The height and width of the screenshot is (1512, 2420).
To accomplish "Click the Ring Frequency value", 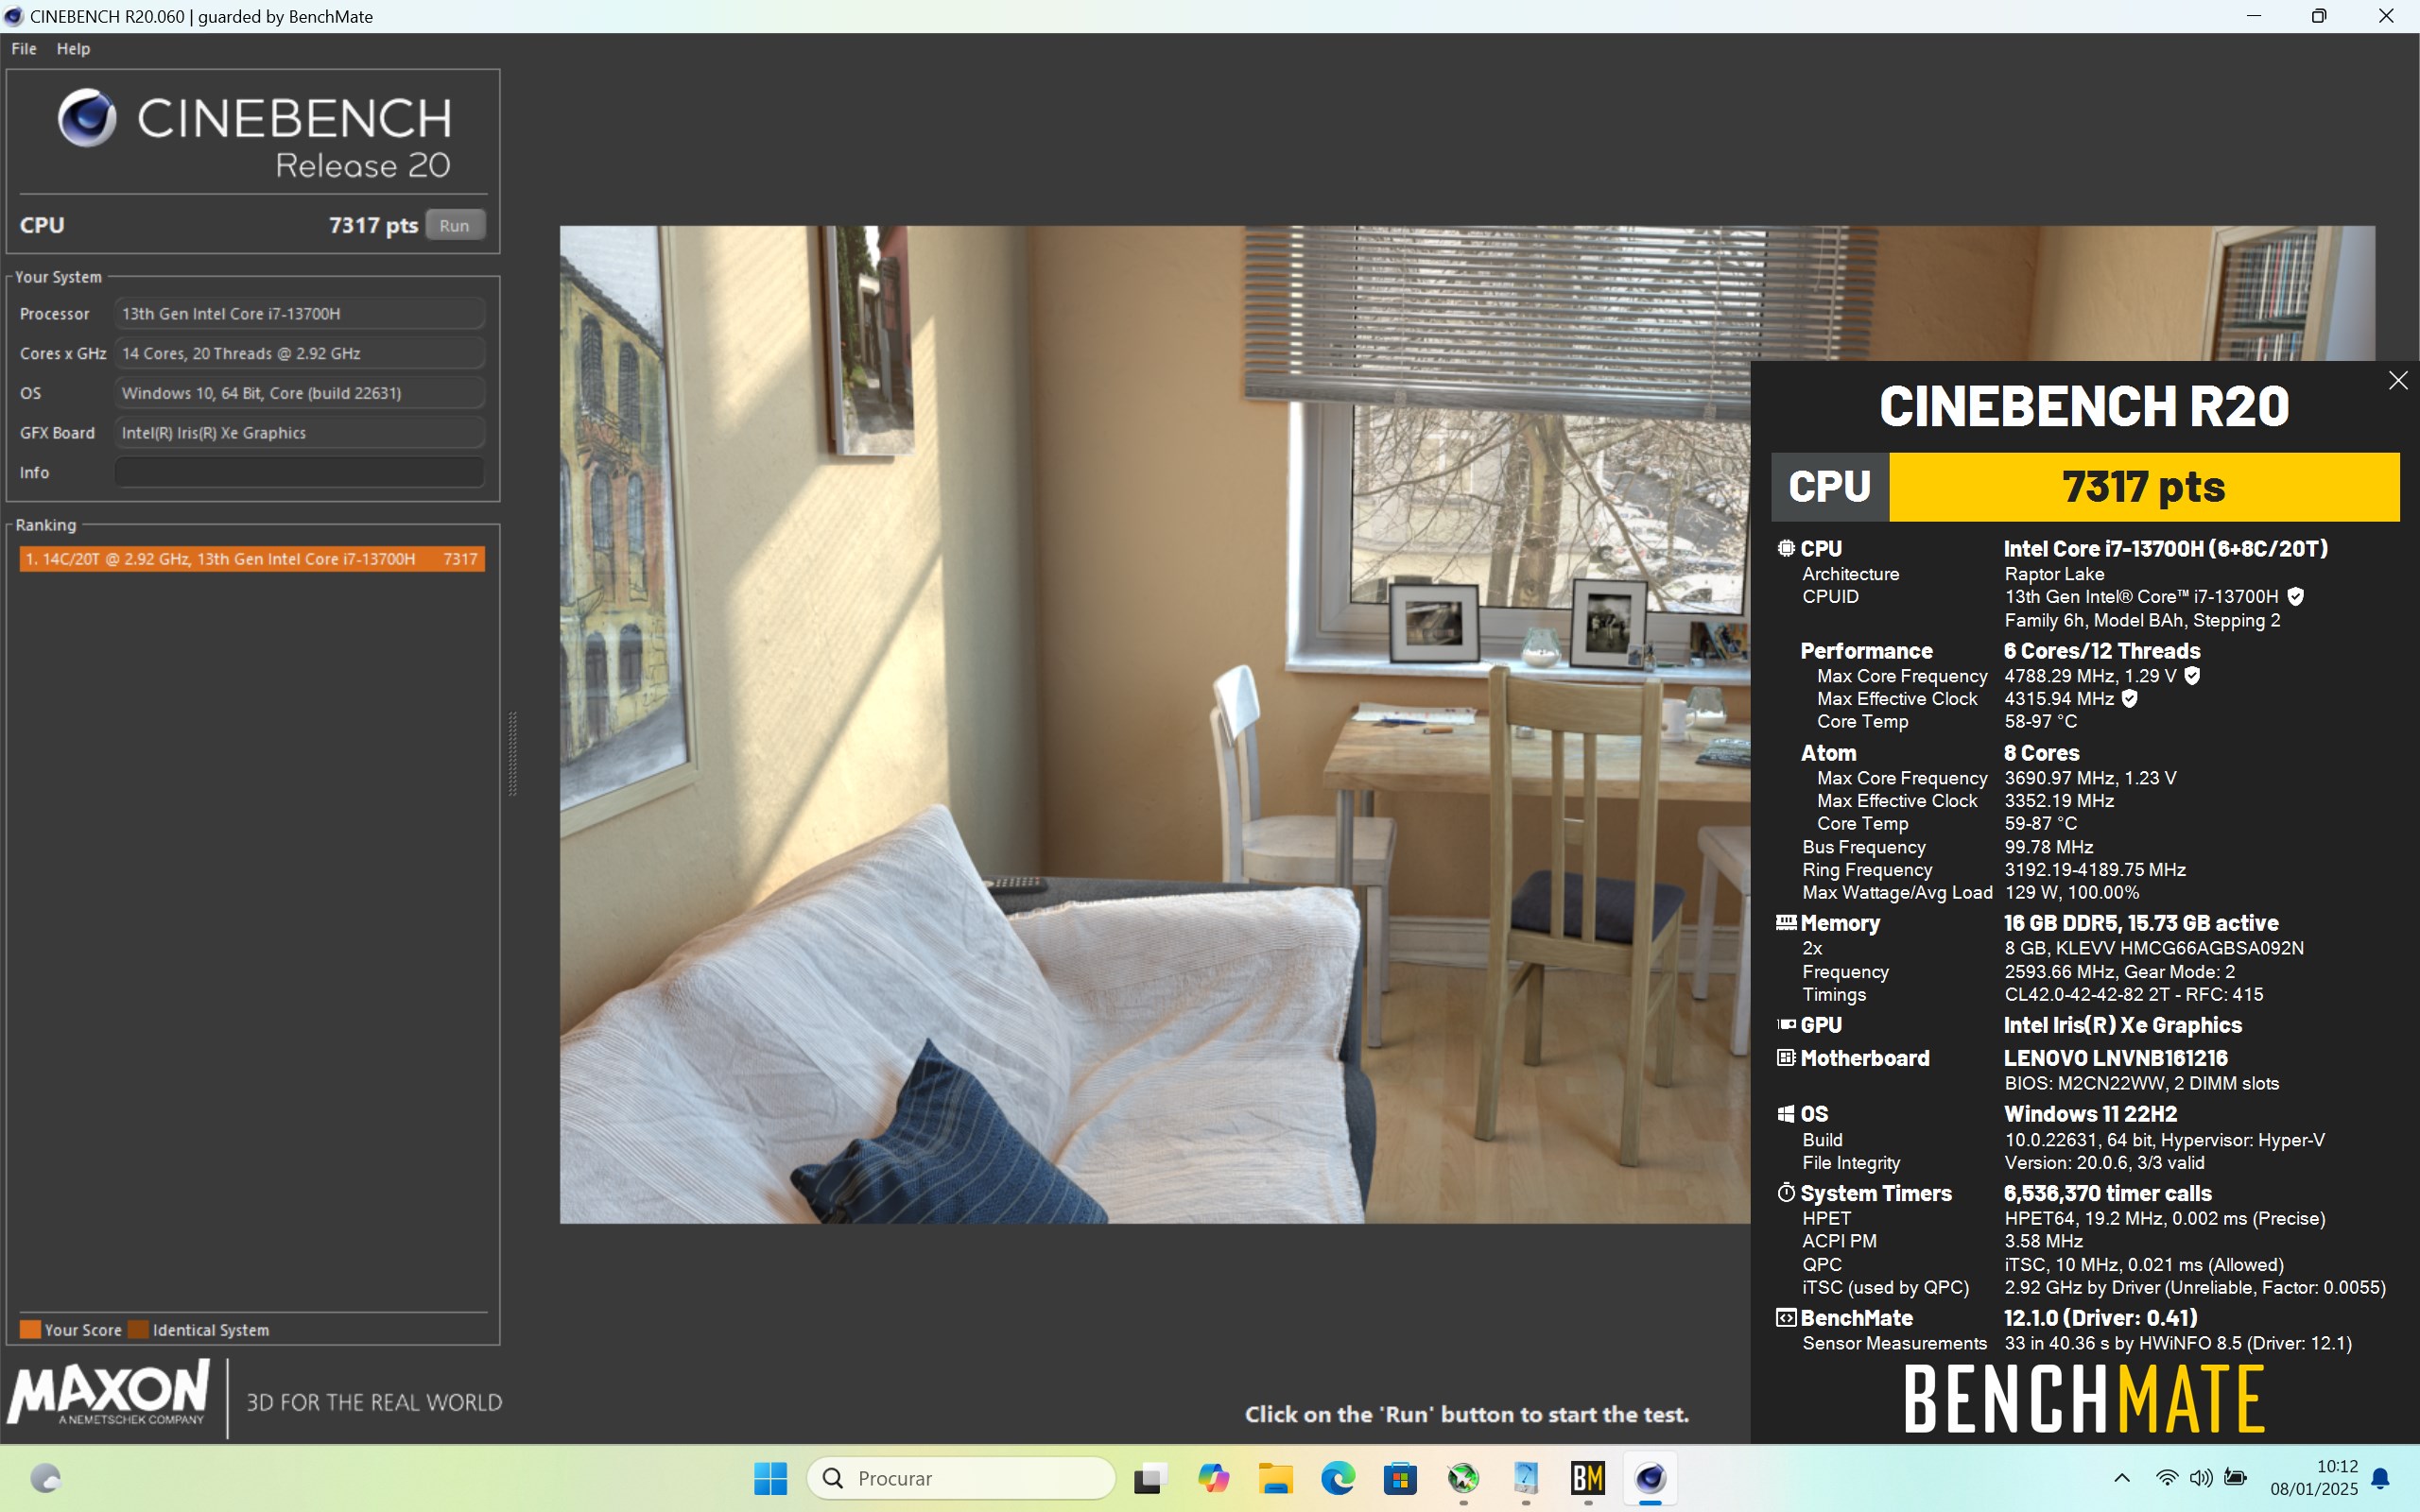I will 2095,870.
